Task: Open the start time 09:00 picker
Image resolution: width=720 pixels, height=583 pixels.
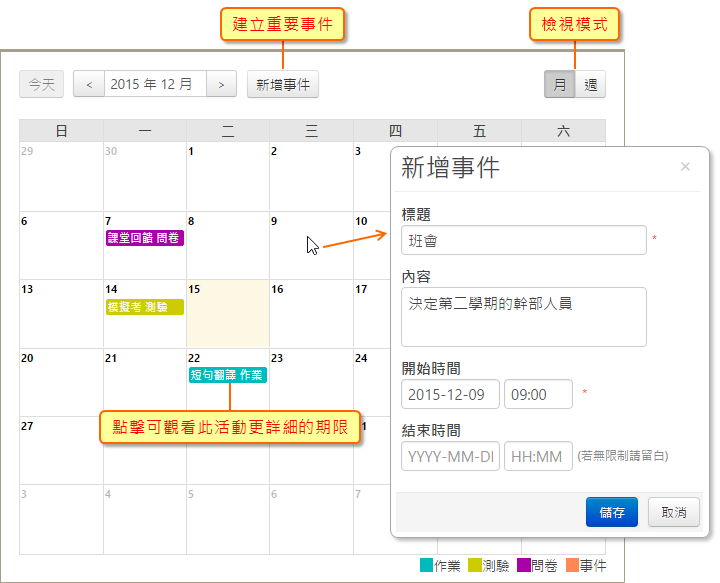Action: (x=538, y=394)
